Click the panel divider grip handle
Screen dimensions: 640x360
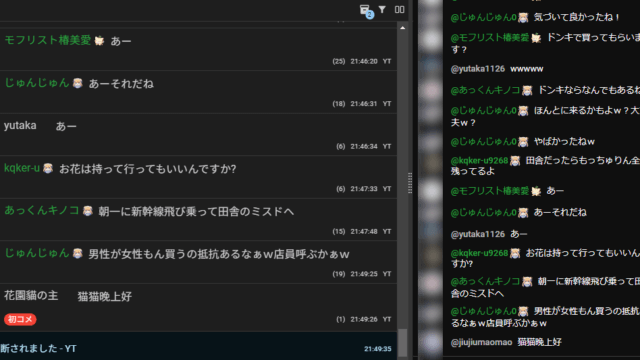(x=410, y=183)
